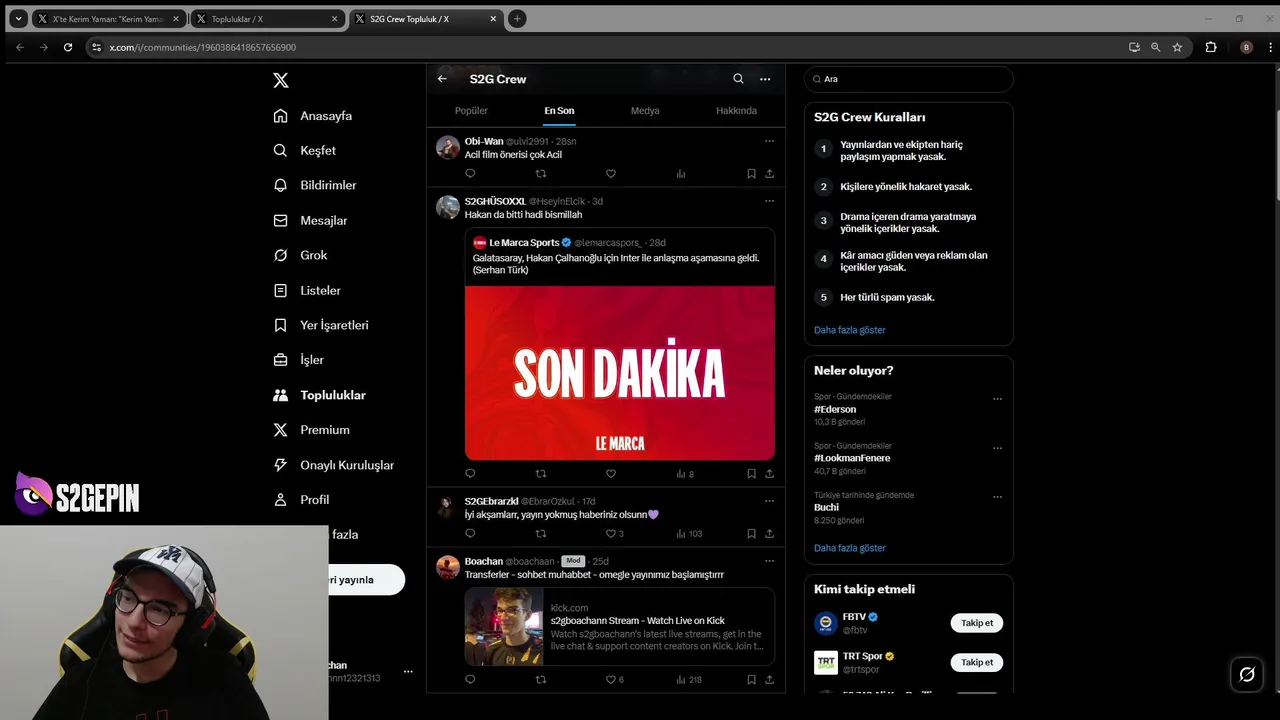This screenshot has width=1280, height=720.
Task: Share Boachan's Transferler post
Action: [x=769, y=679]
